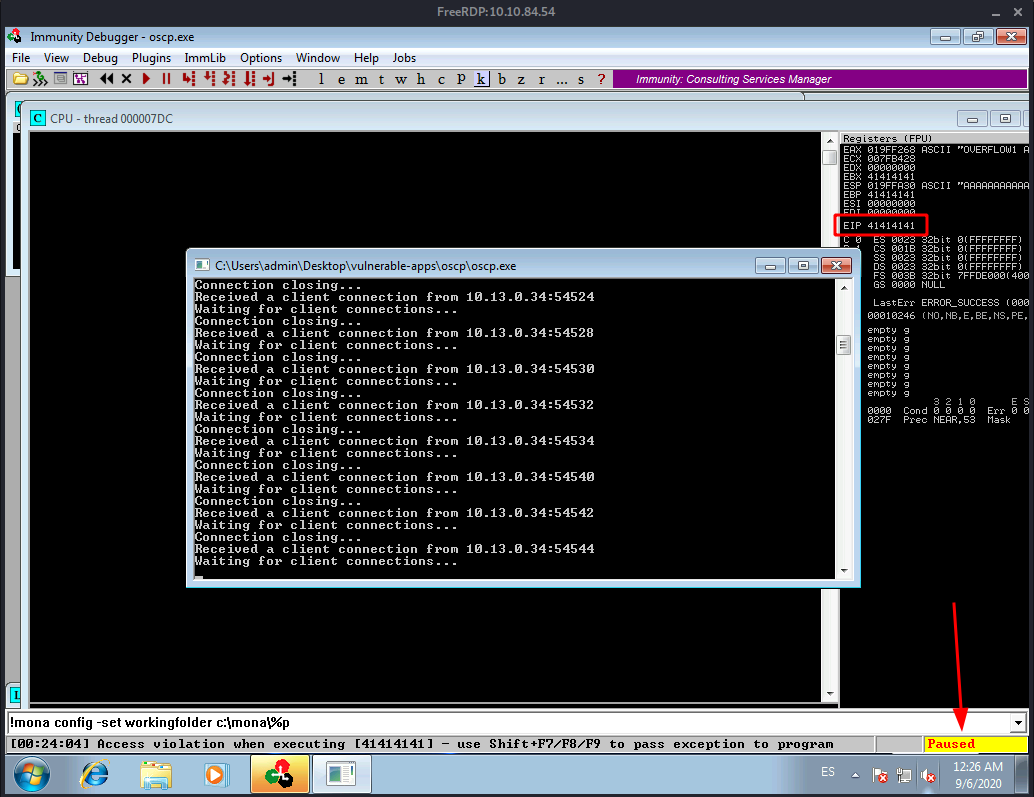Show Threads with 't' button

click(381, 79)
